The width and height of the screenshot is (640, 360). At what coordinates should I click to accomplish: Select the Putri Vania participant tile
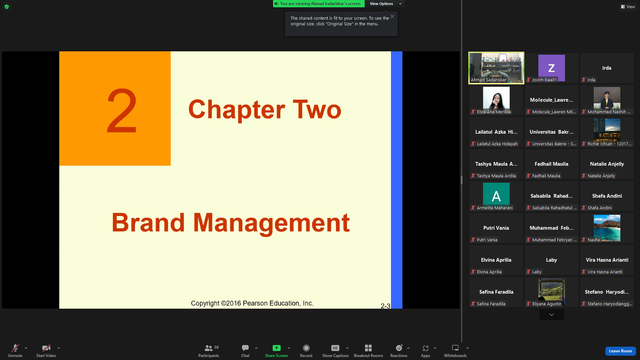tap(496, 228)
